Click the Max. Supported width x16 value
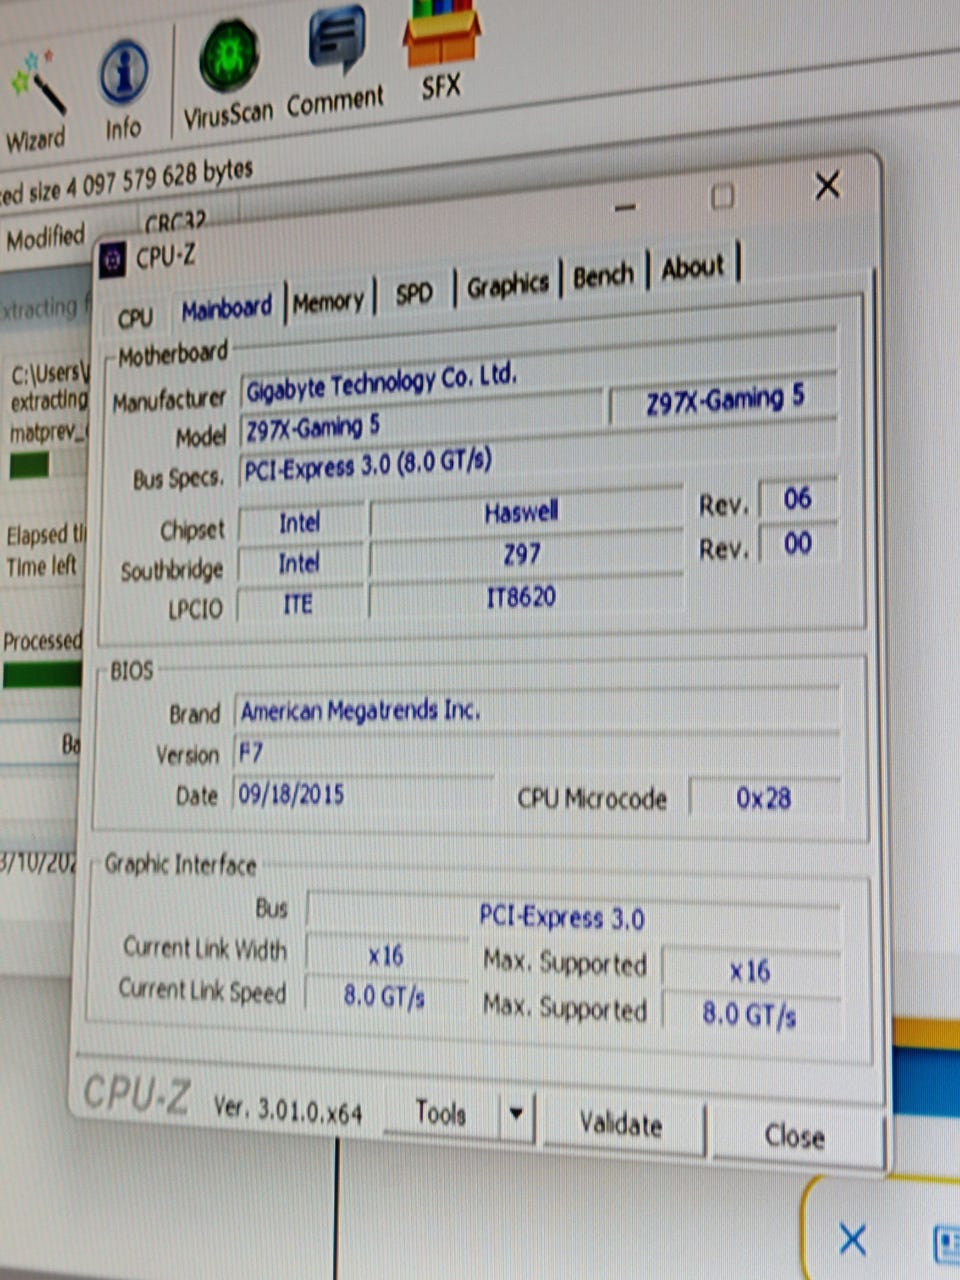Image resolution: width=960 pixels, height=1280 pixels. click(x=750, y=970)
